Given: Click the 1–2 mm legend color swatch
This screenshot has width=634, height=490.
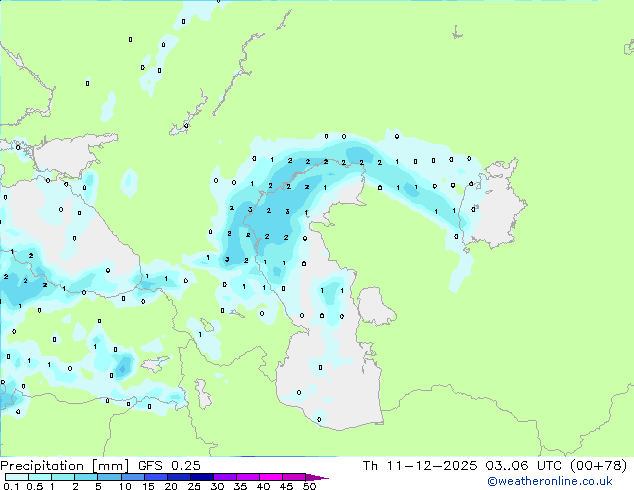Looking at the screenshot, I should 63,477.
